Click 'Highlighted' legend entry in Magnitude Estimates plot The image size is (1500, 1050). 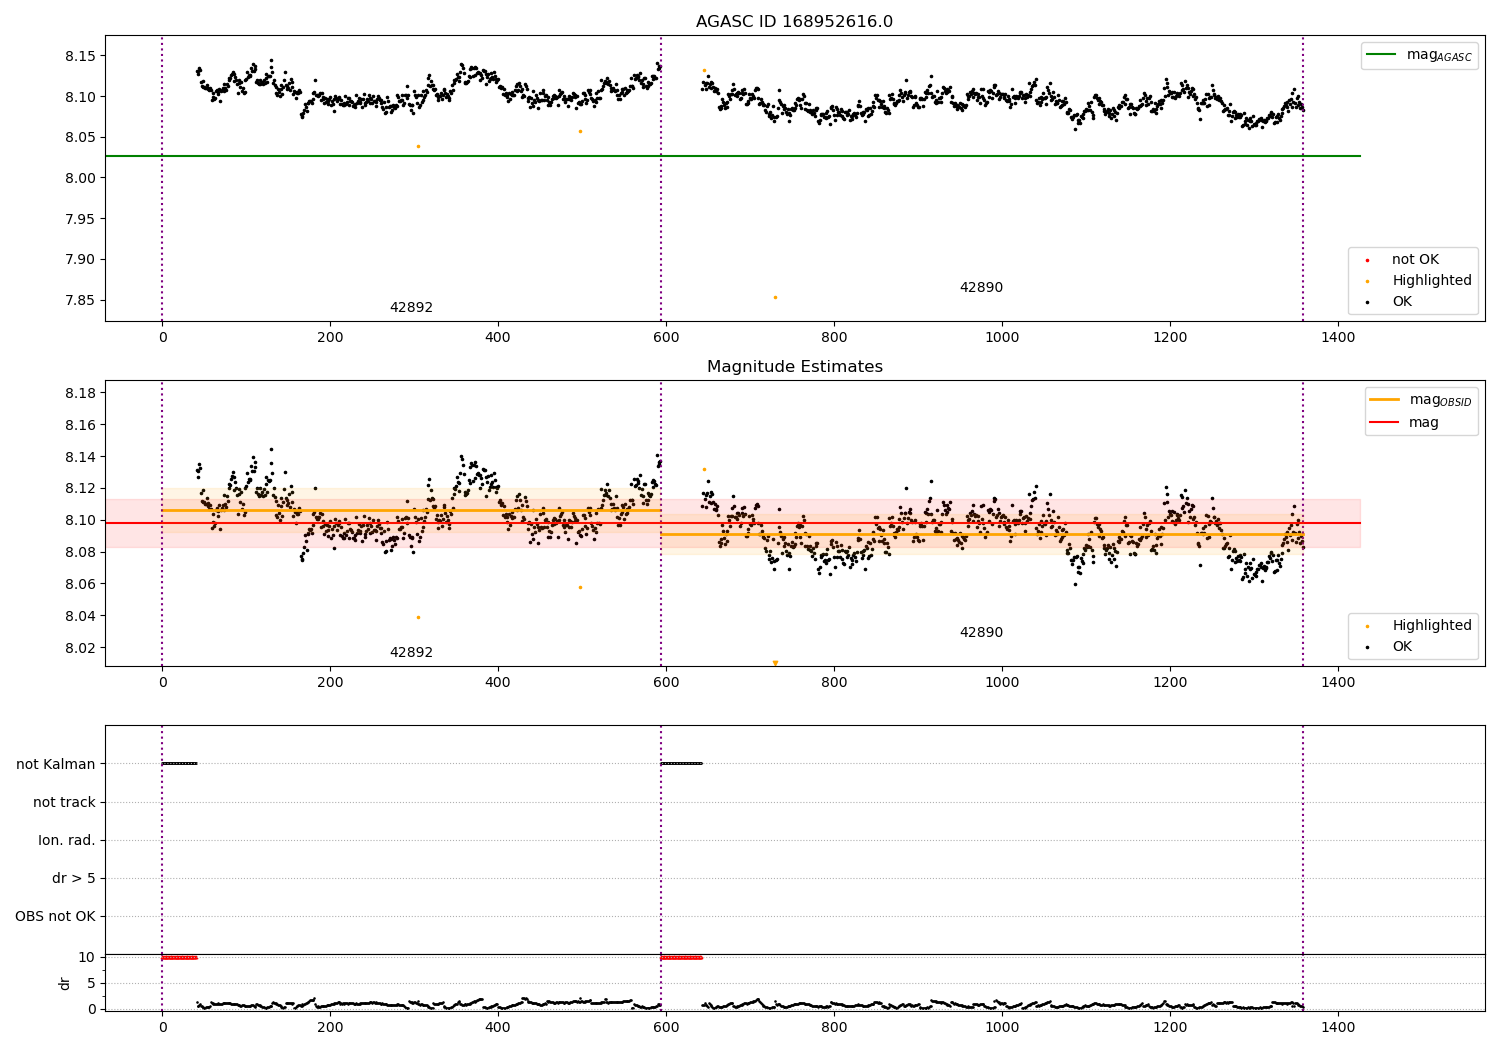pyautogui.click(x=1432, y=626)
